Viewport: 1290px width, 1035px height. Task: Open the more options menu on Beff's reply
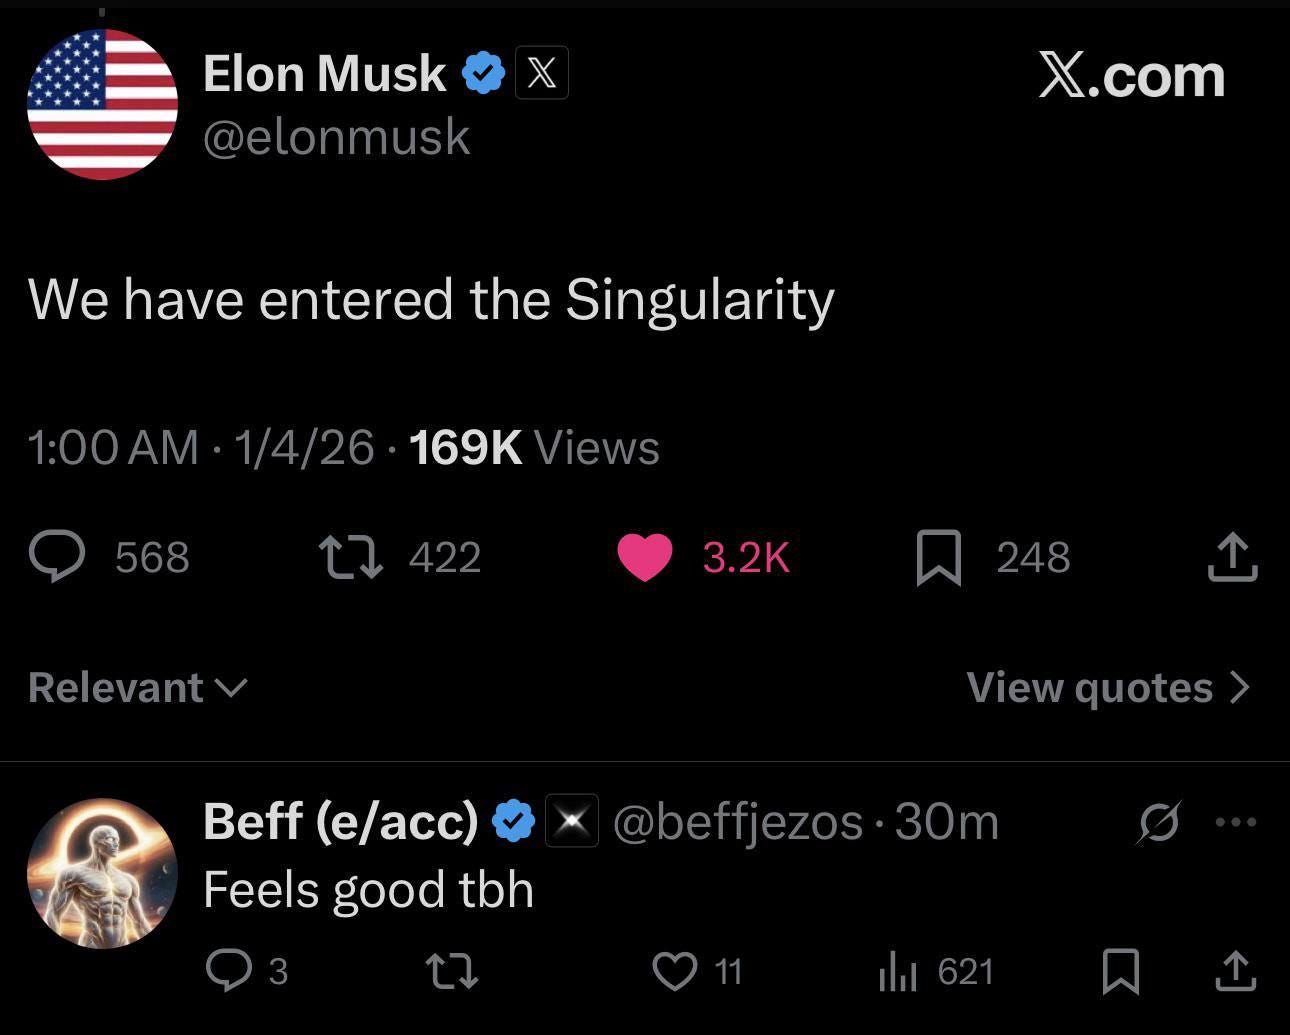(x=1237, y=822)
